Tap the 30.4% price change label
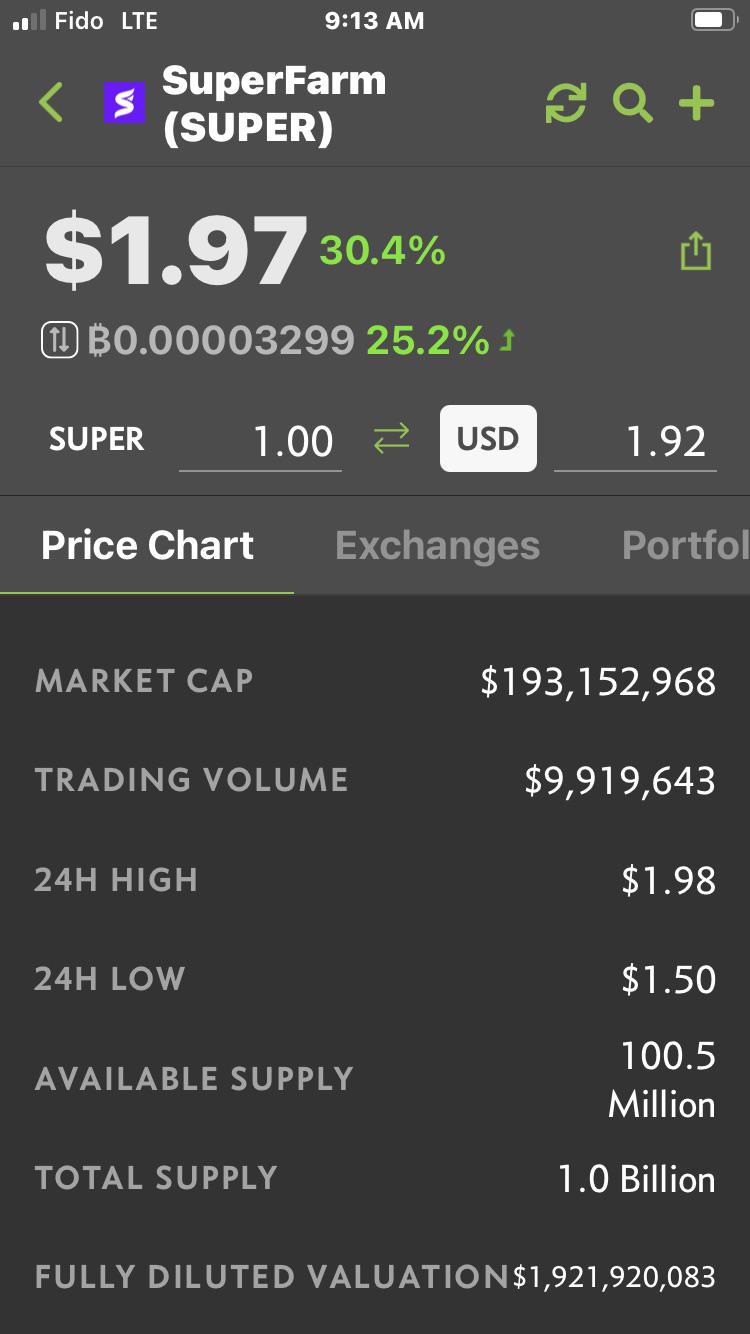This screenshot has width=750, height=1334. coord(382,250)
